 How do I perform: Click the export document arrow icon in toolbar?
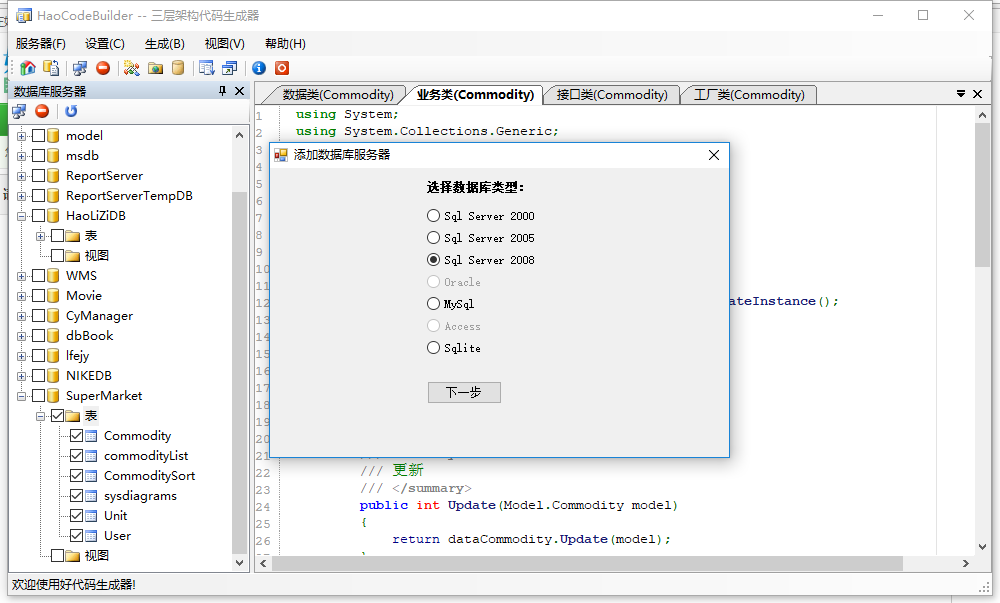206,68
